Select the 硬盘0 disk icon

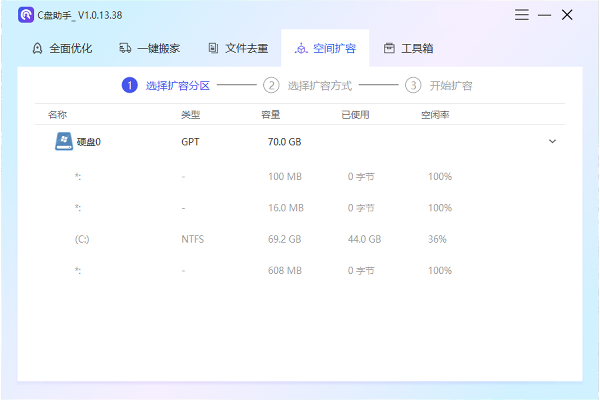pos(63,142)
